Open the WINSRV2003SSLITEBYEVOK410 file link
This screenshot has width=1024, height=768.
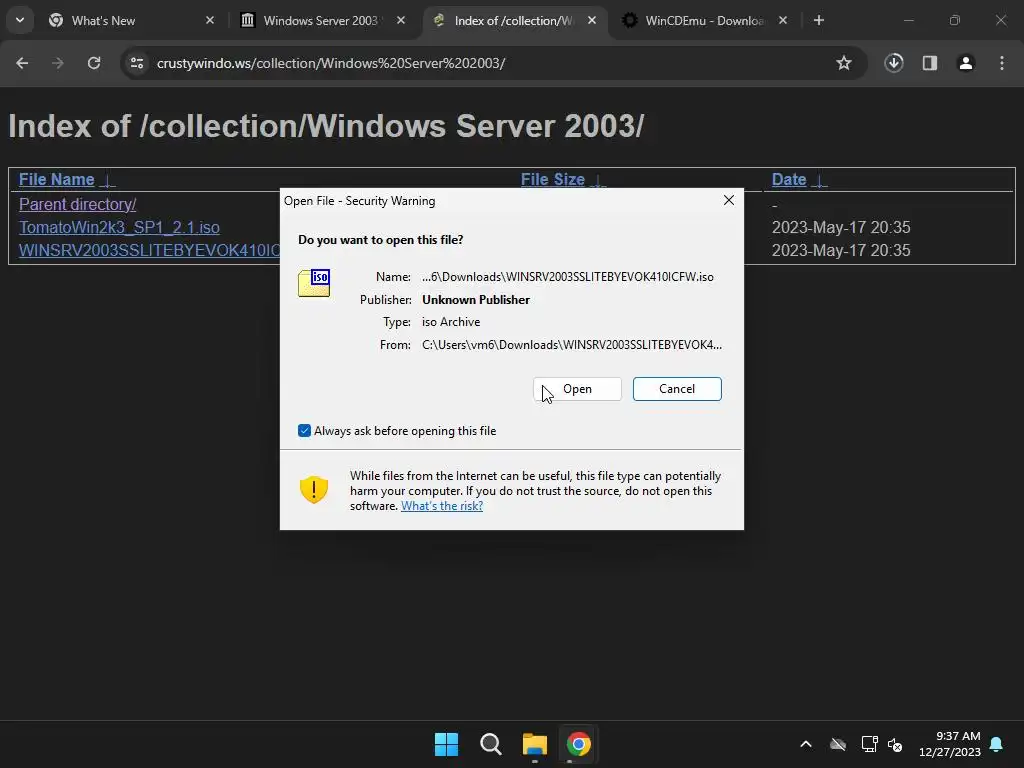pyautogui.click(x=149, y=250)
